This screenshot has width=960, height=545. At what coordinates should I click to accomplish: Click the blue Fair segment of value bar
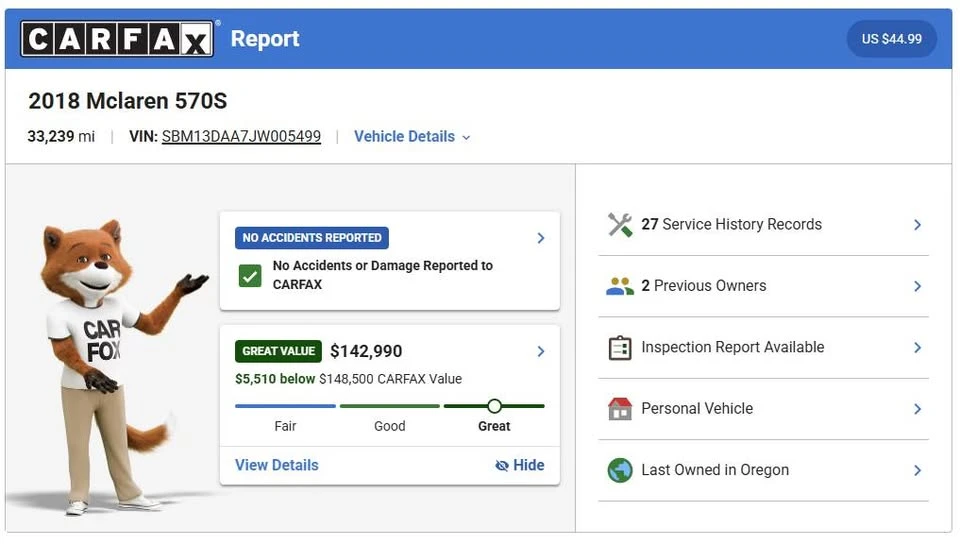[285, 406]
